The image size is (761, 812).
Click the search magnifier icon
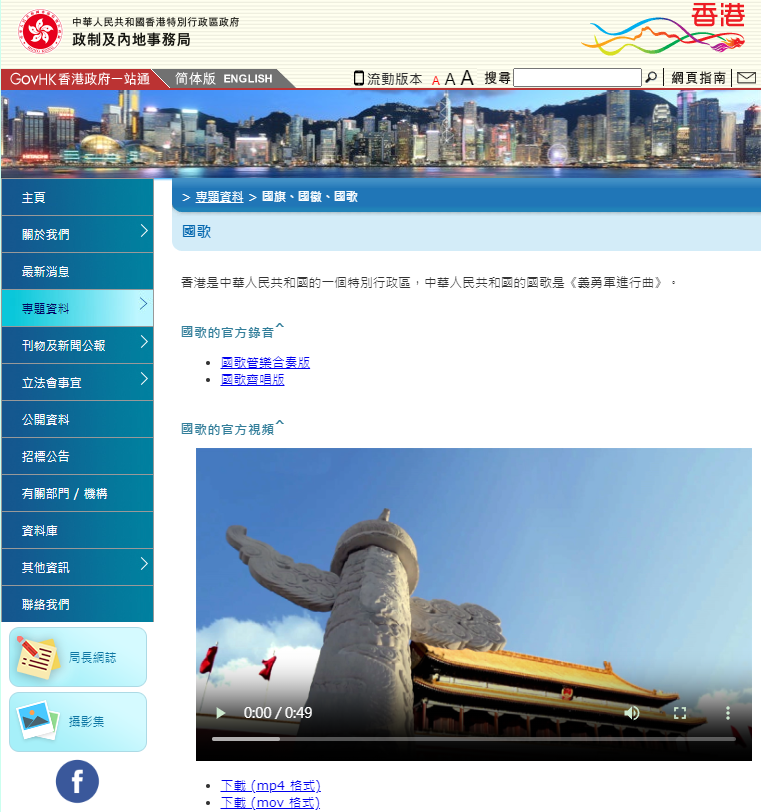tap(651, 78)
